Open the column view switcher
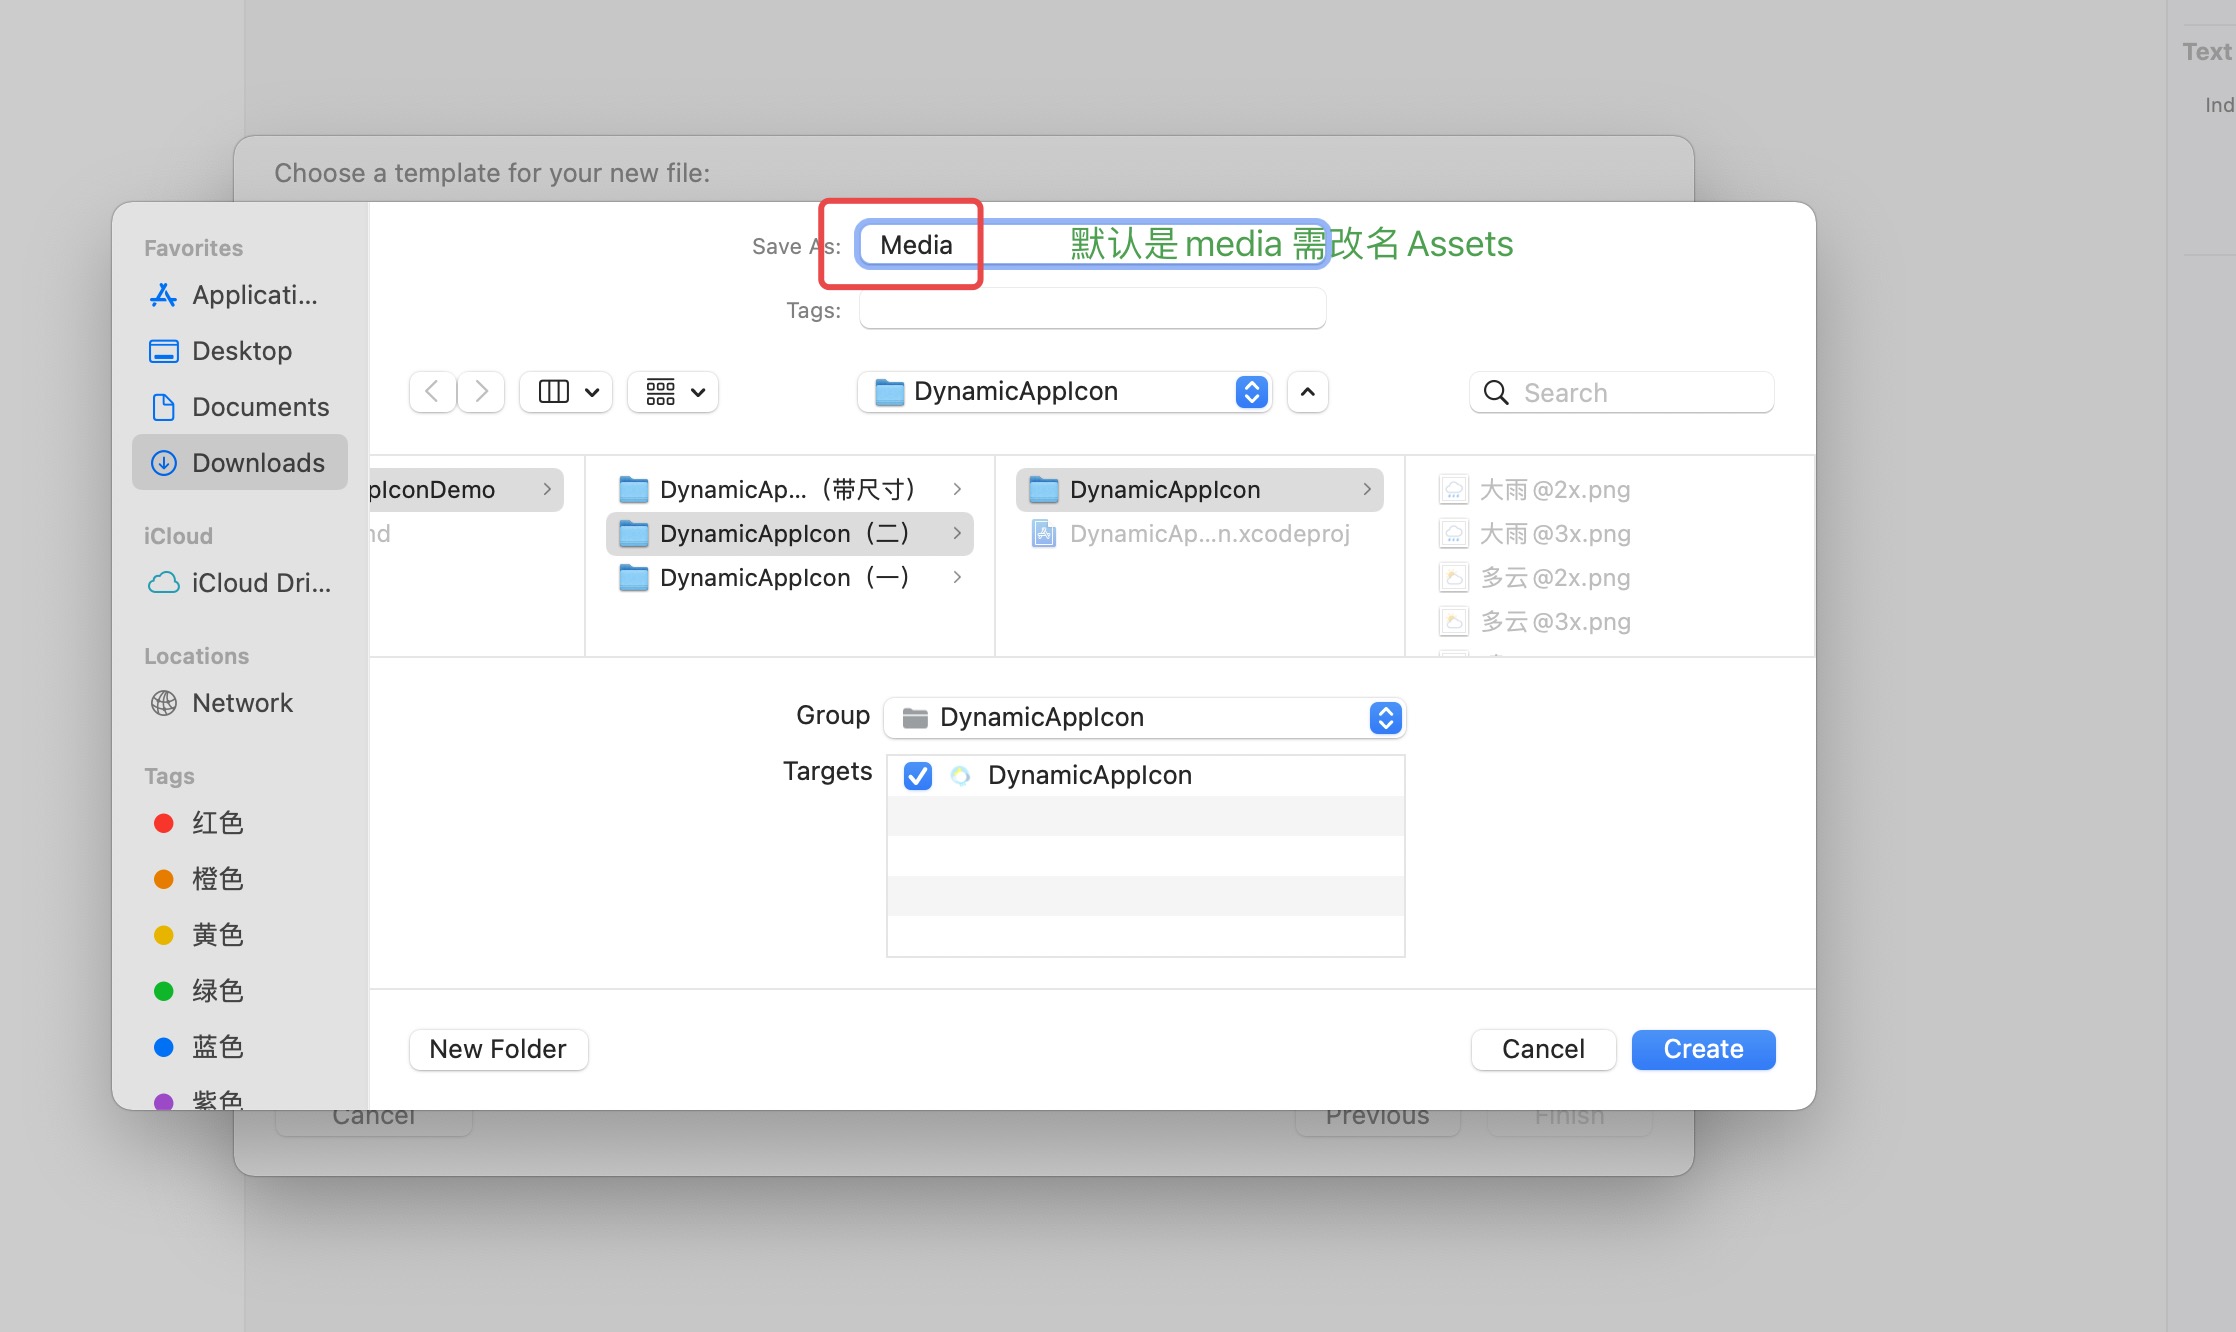This screenshot has height=1332, width=2236. (x=567, y=391)
